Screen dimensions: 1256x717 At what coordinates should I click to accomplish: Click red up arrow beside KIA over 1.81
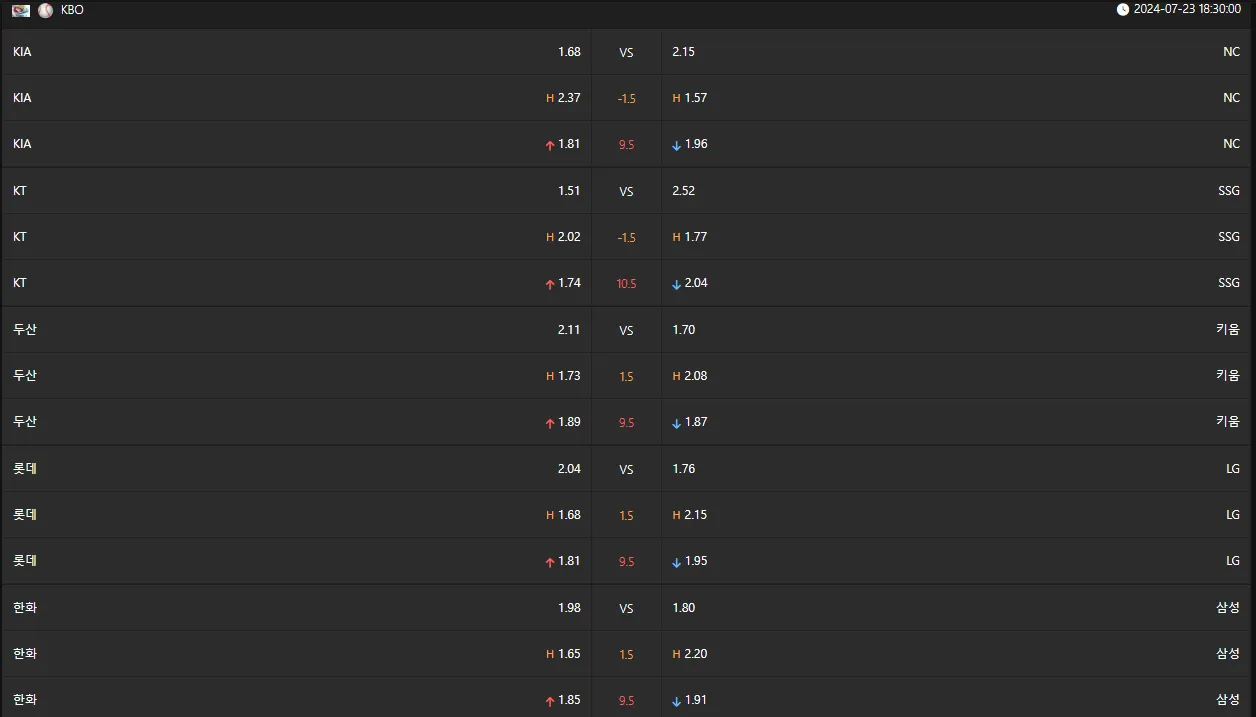[x=550, y=145]
